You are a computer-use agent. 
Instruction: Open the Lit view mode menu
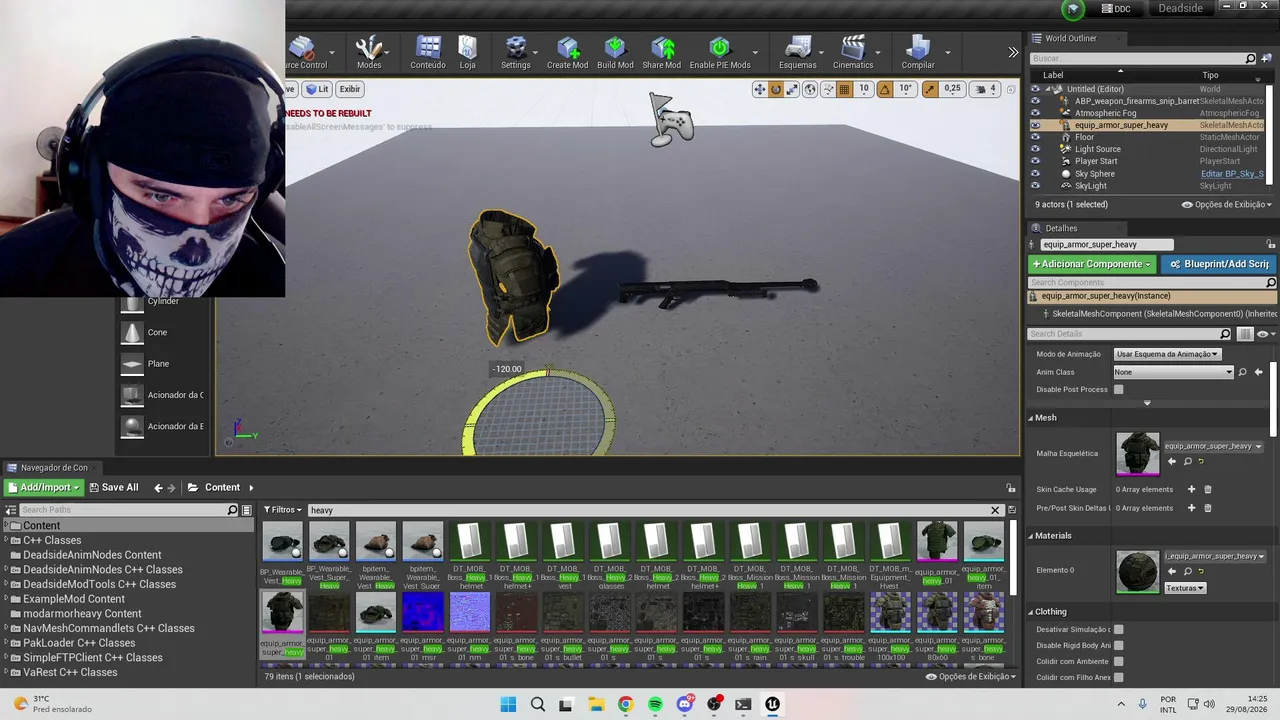317,89
